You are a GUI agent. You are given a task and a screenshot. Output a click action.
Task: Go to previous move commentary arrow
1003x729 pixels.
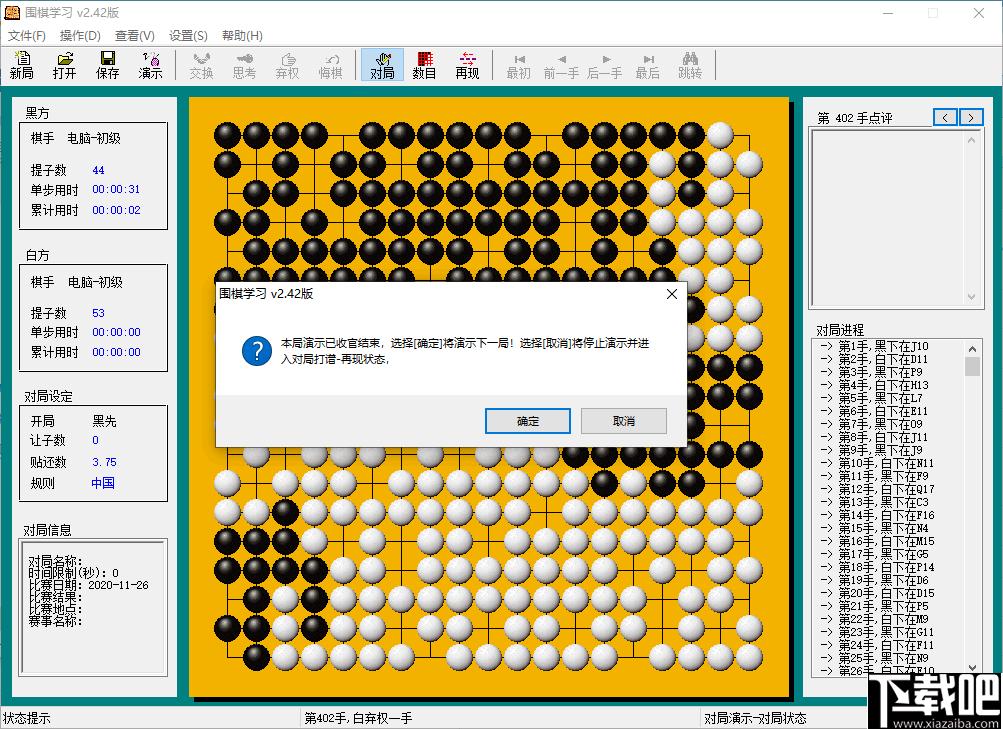tap(945, 117)
